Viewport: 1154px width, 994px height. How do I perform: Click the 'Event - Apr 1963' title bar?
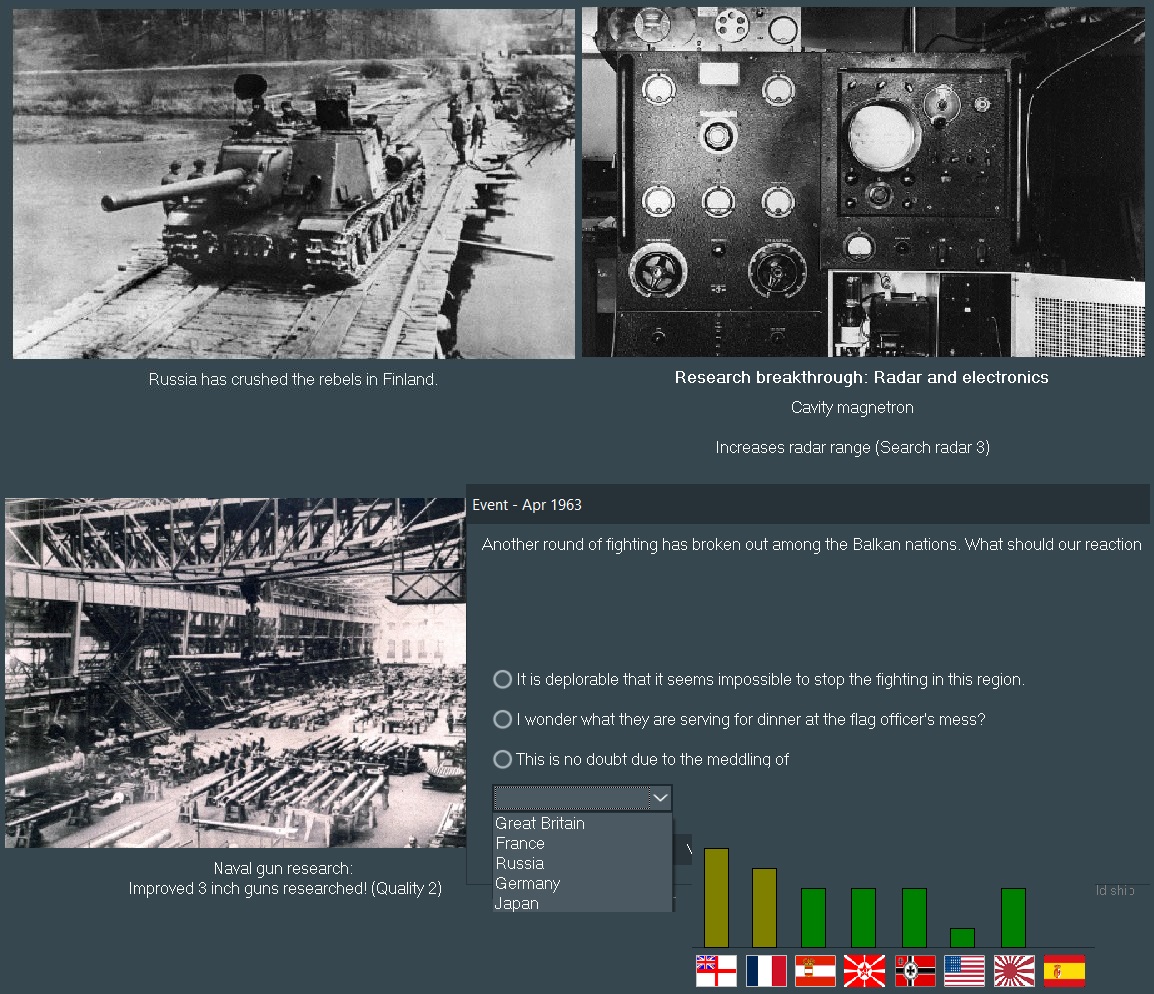(808, 505)
